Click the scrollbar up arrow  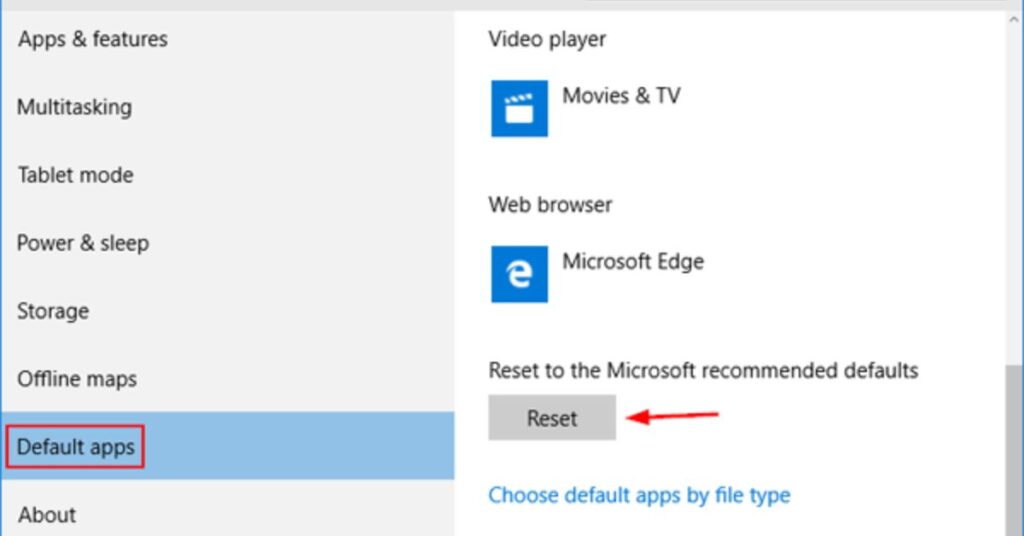tap(1014, 20)
